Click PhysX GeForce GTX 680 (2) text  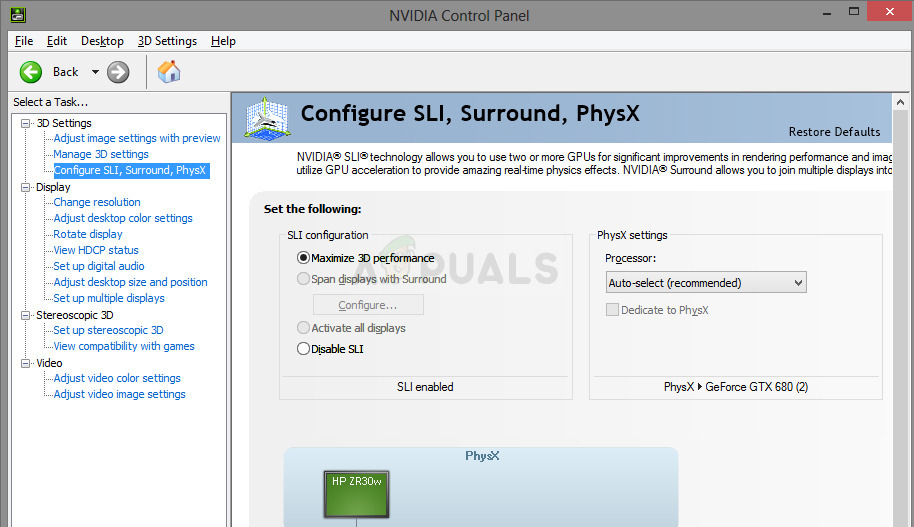click(x=736, y=387)
